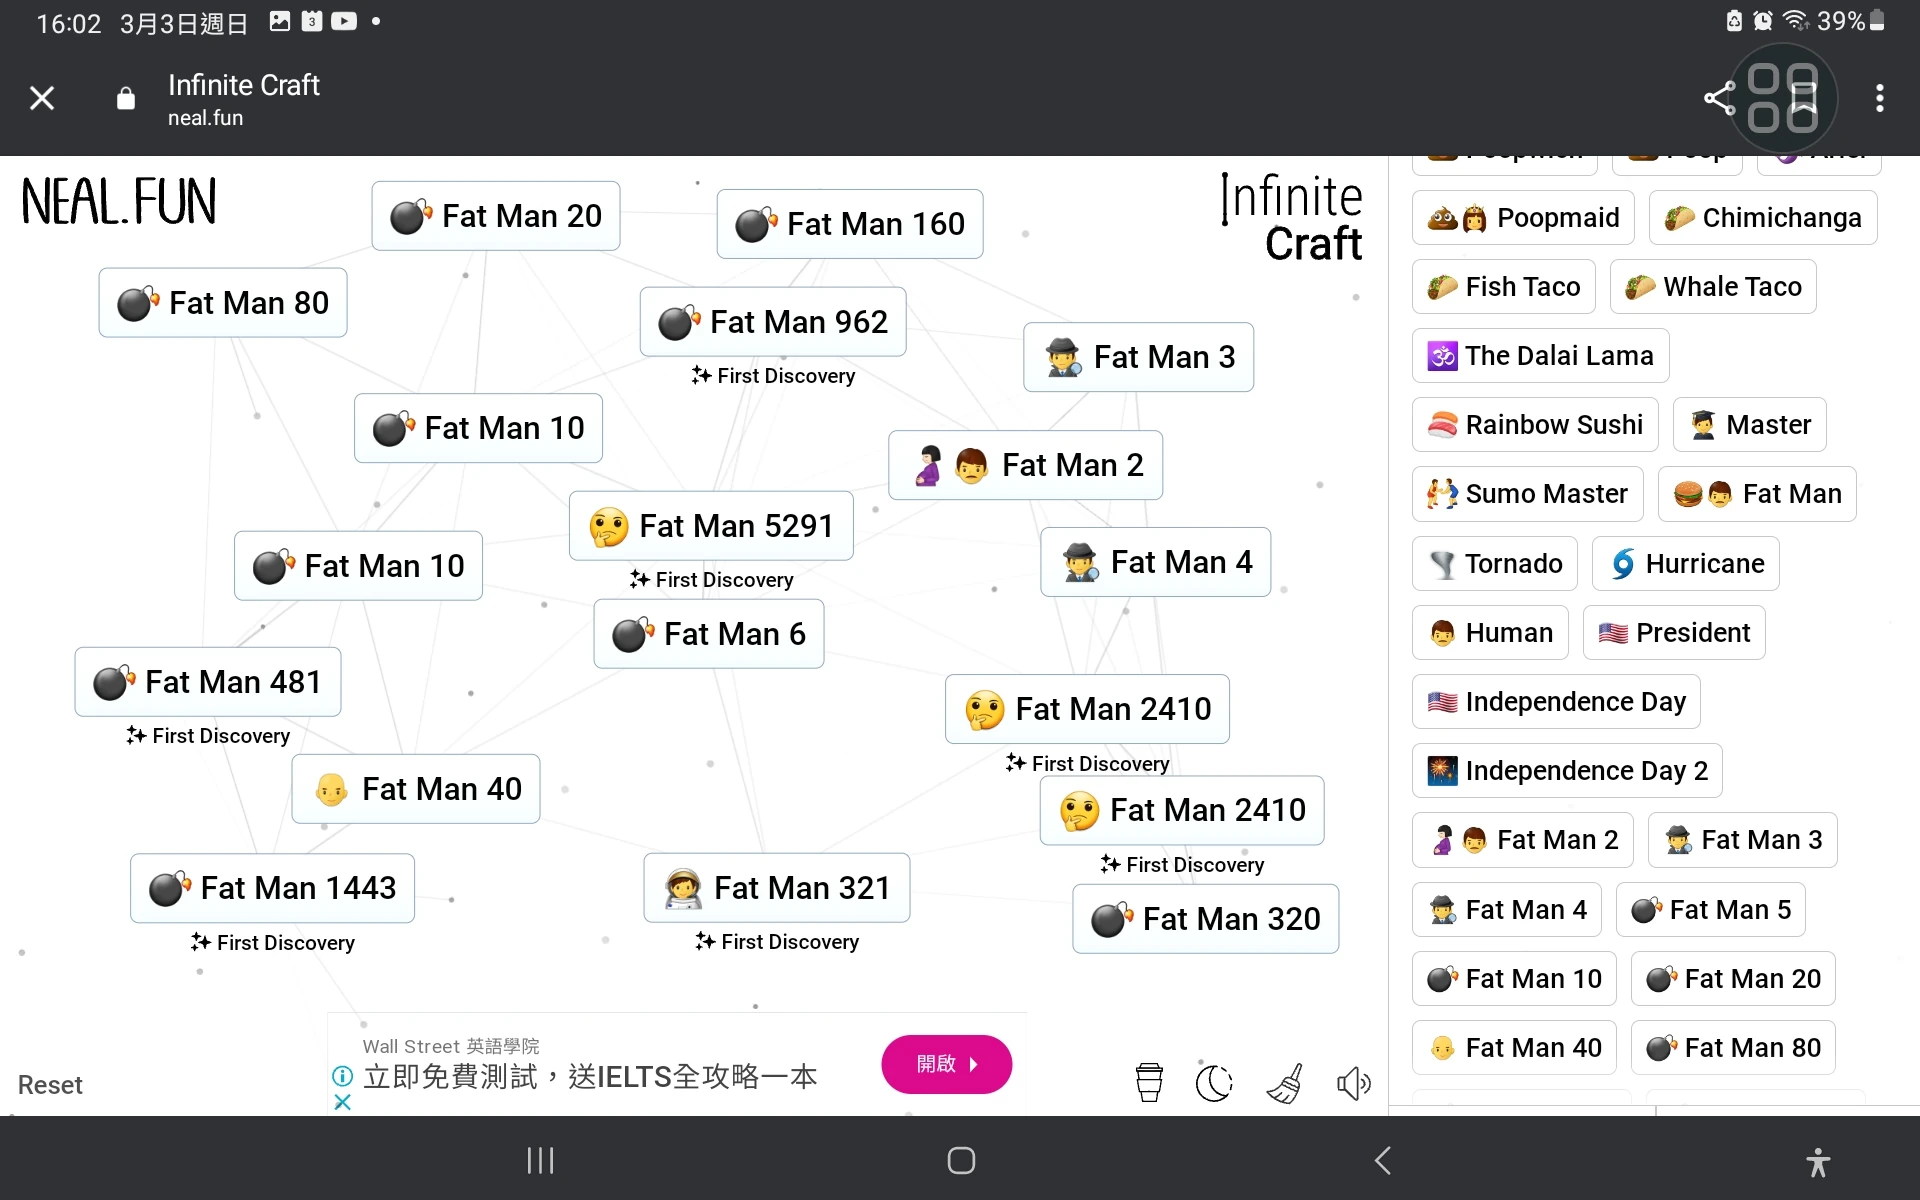This screenshot has width=1920, height=1200.
Task: Toggle dark mode with the moon icon
Action: click(1214, 1082)
